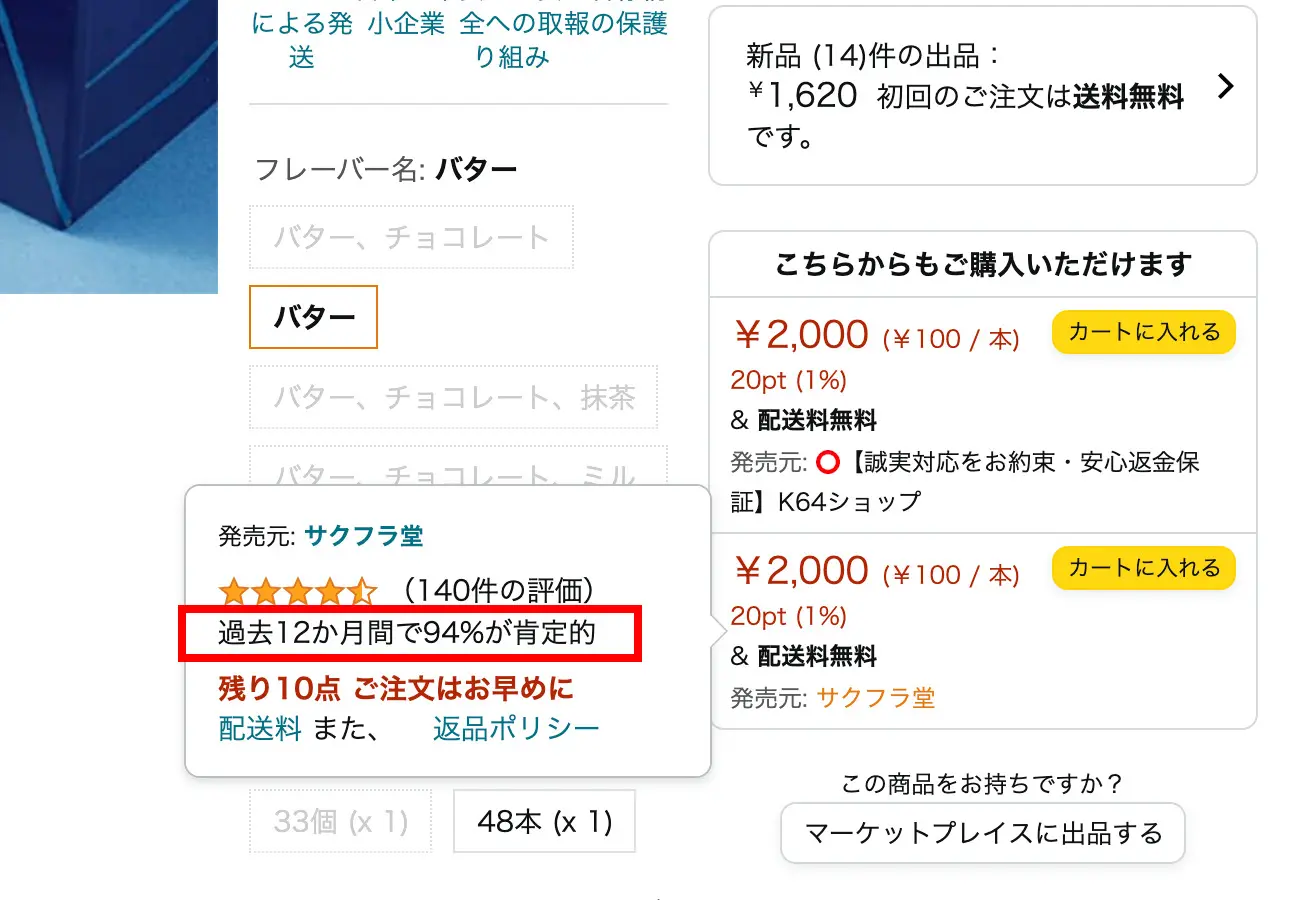Image resolution: width=1290 pixels, height=900 pixels.
Task: Open the 配送料 shipping details
Action: [260, 729]
